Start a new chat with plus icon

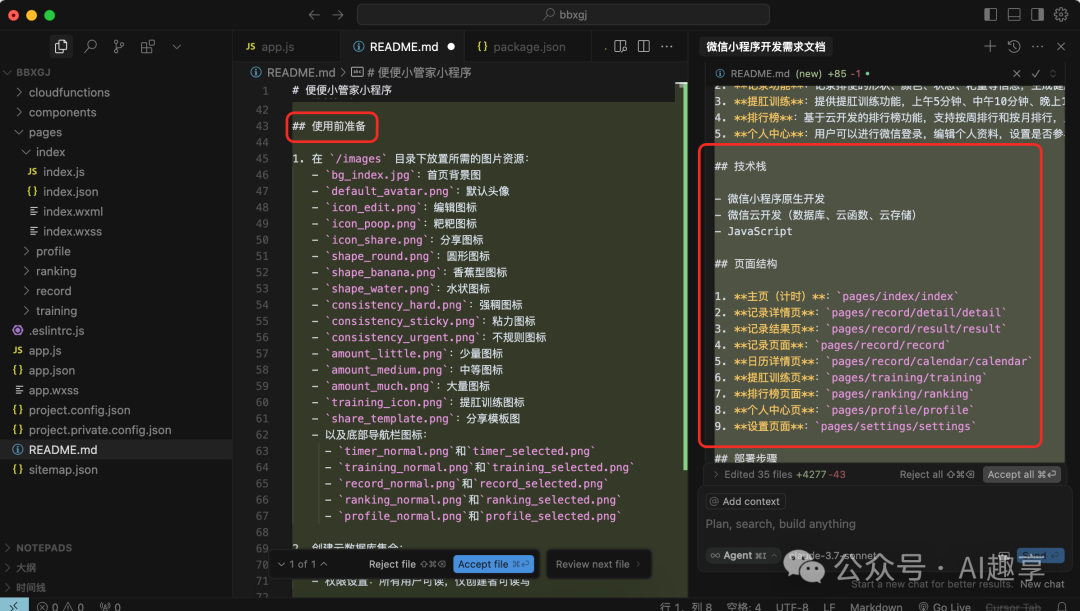pyautogui.click(x=990, y=46)
